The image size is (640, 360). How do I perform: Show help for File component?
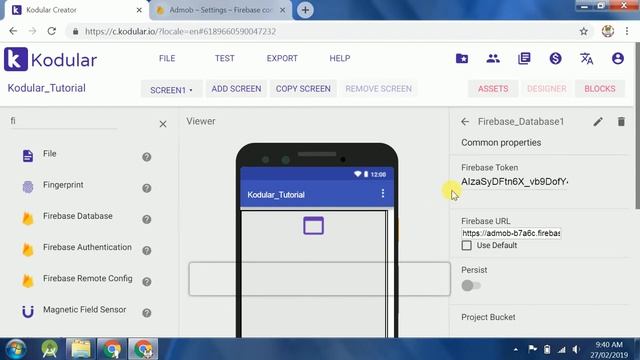coord(147,157)
